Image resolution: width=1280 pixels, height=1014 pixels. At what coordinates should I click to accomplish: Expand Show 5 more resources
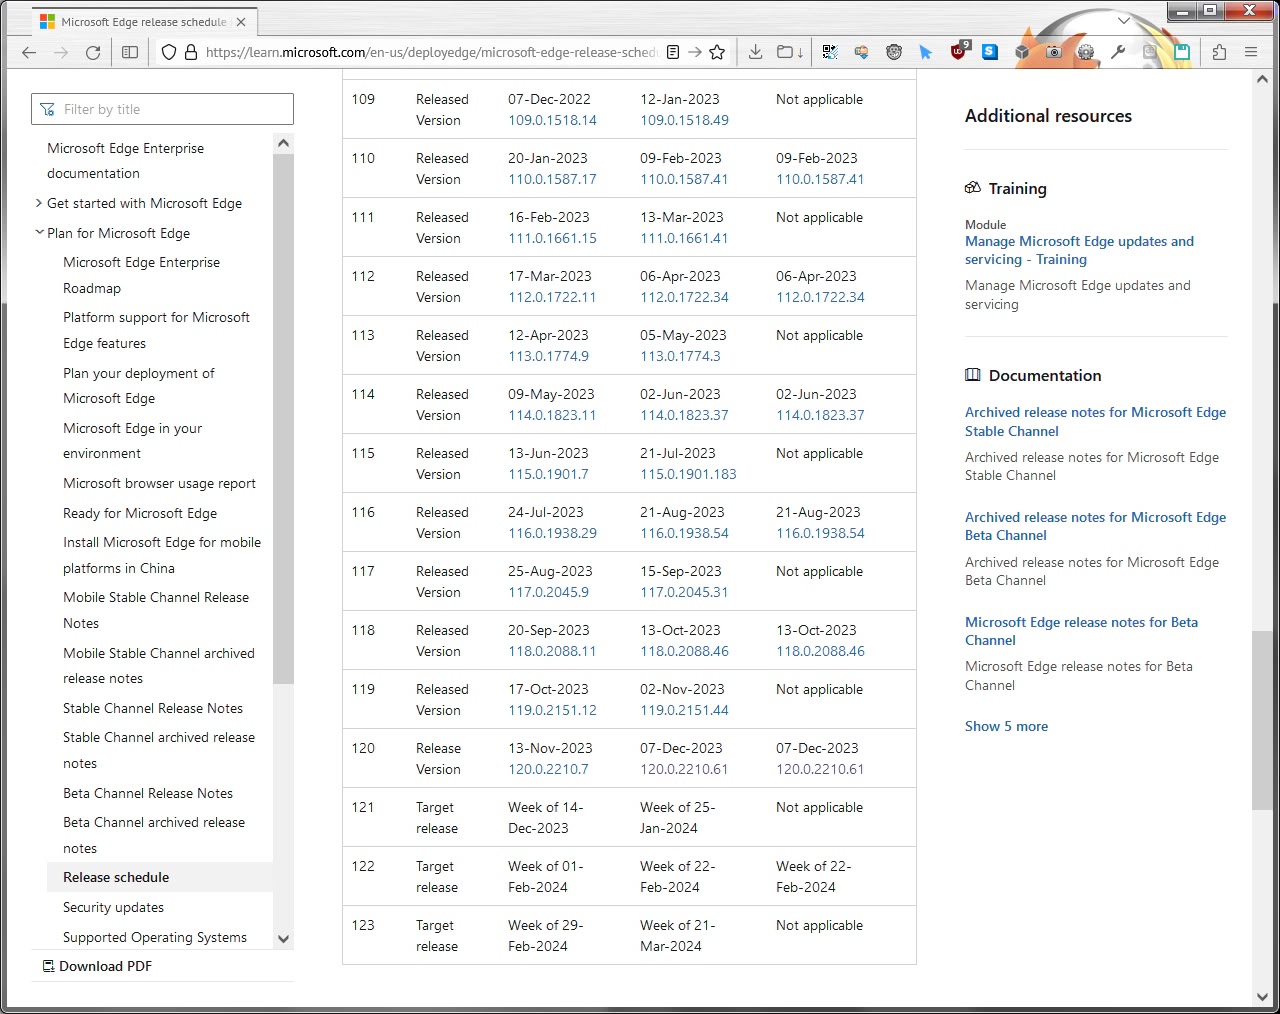coord(1006,726)
